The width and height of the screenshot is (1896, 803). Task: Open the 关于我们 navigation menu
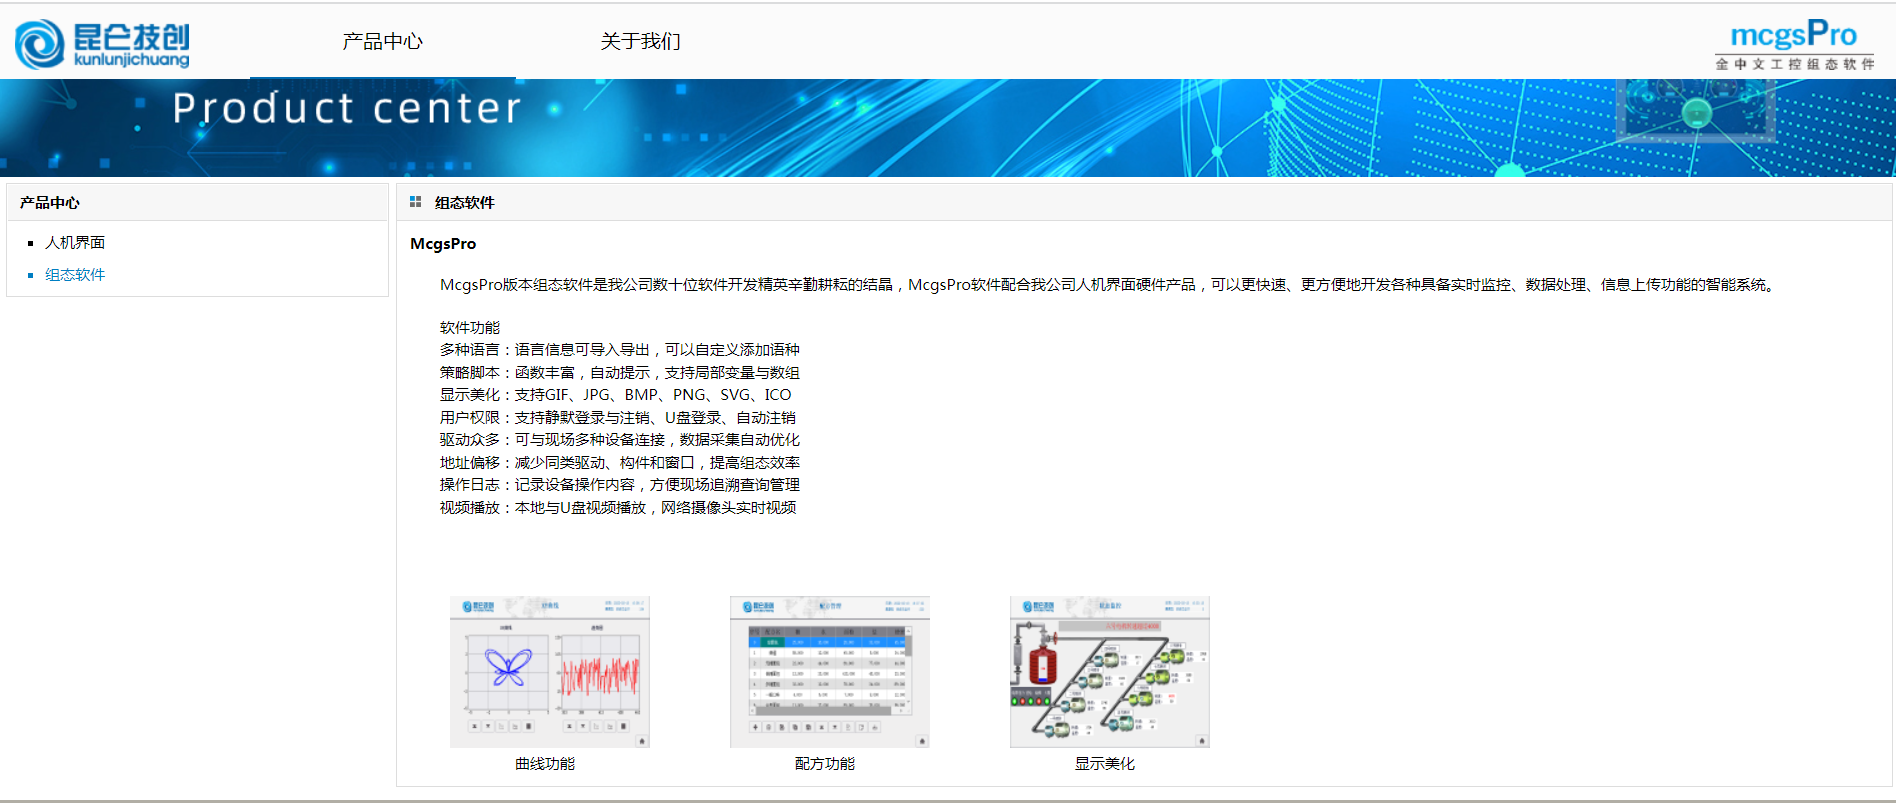[640, 42]
